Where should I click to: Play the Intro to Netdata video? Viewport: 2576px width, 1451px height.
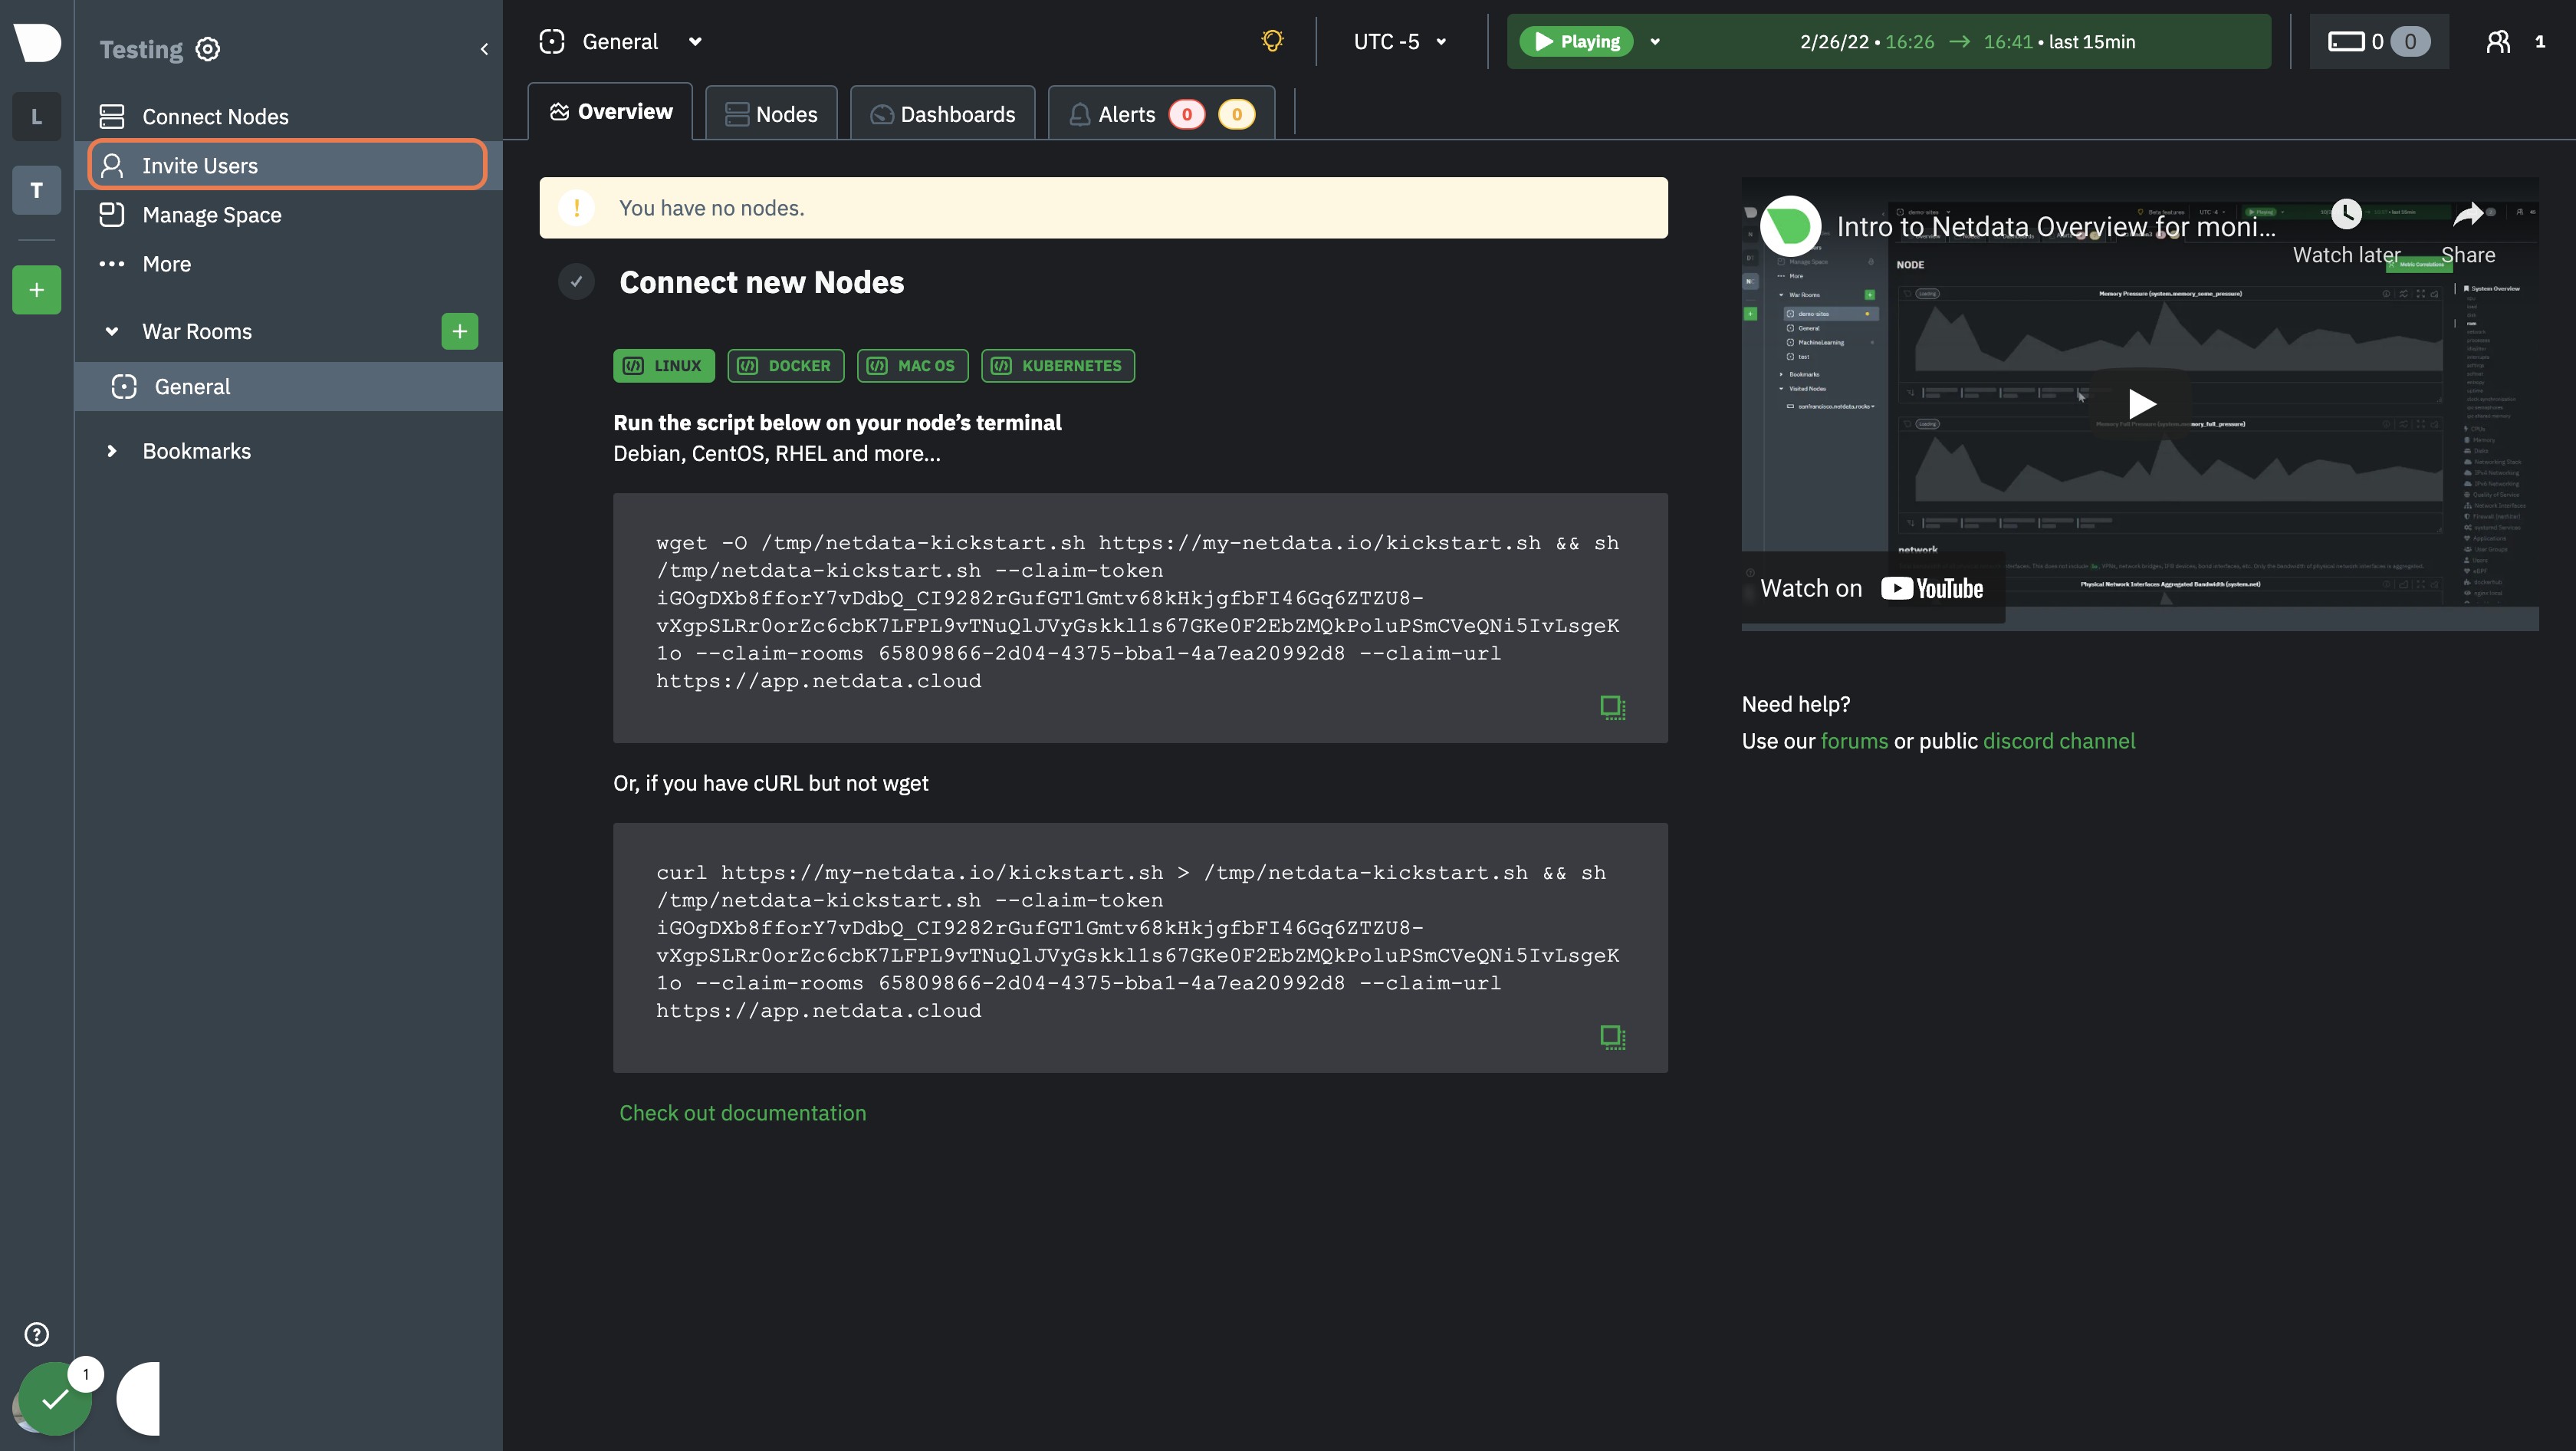[x=2140, y=403]
